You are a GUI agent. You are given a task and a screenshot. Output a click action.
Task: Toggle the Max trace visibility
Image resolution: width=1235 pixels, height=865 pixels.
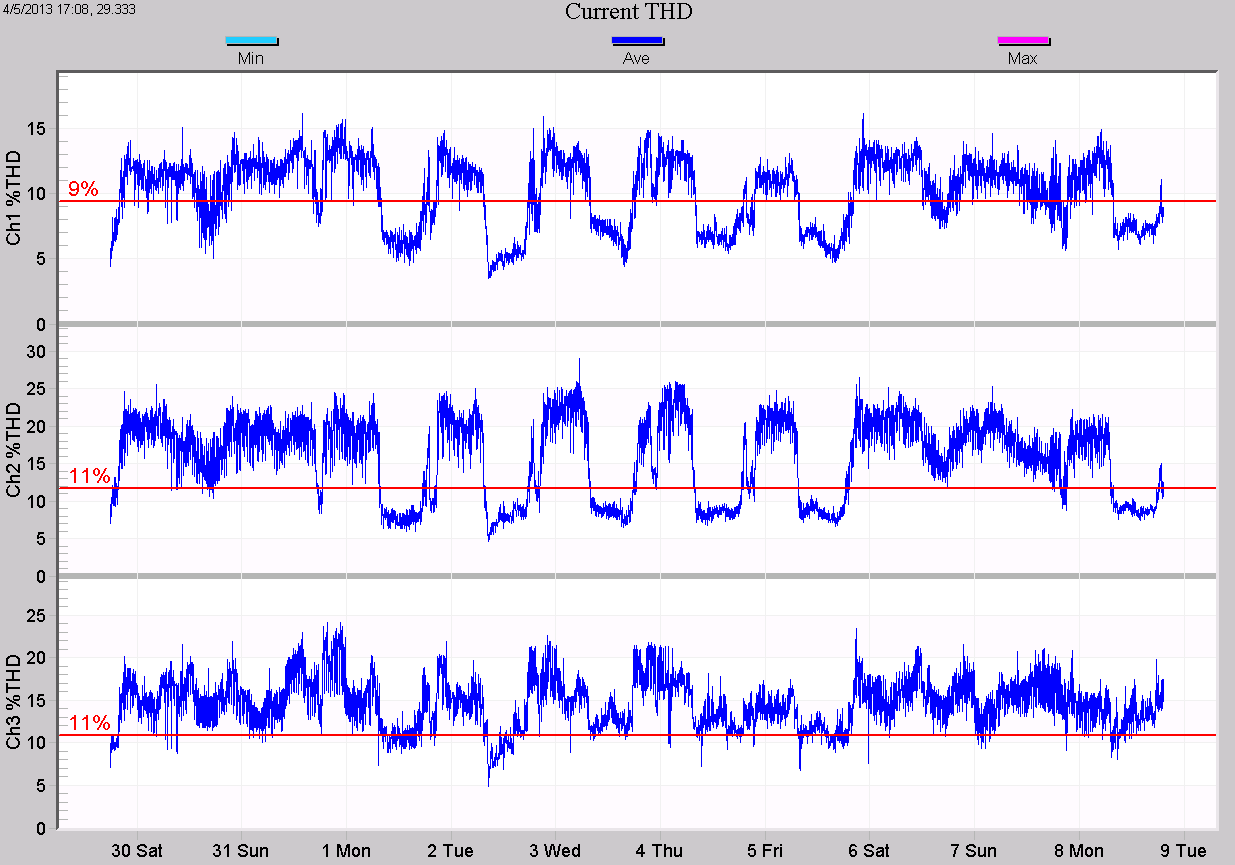(1023, 57)
